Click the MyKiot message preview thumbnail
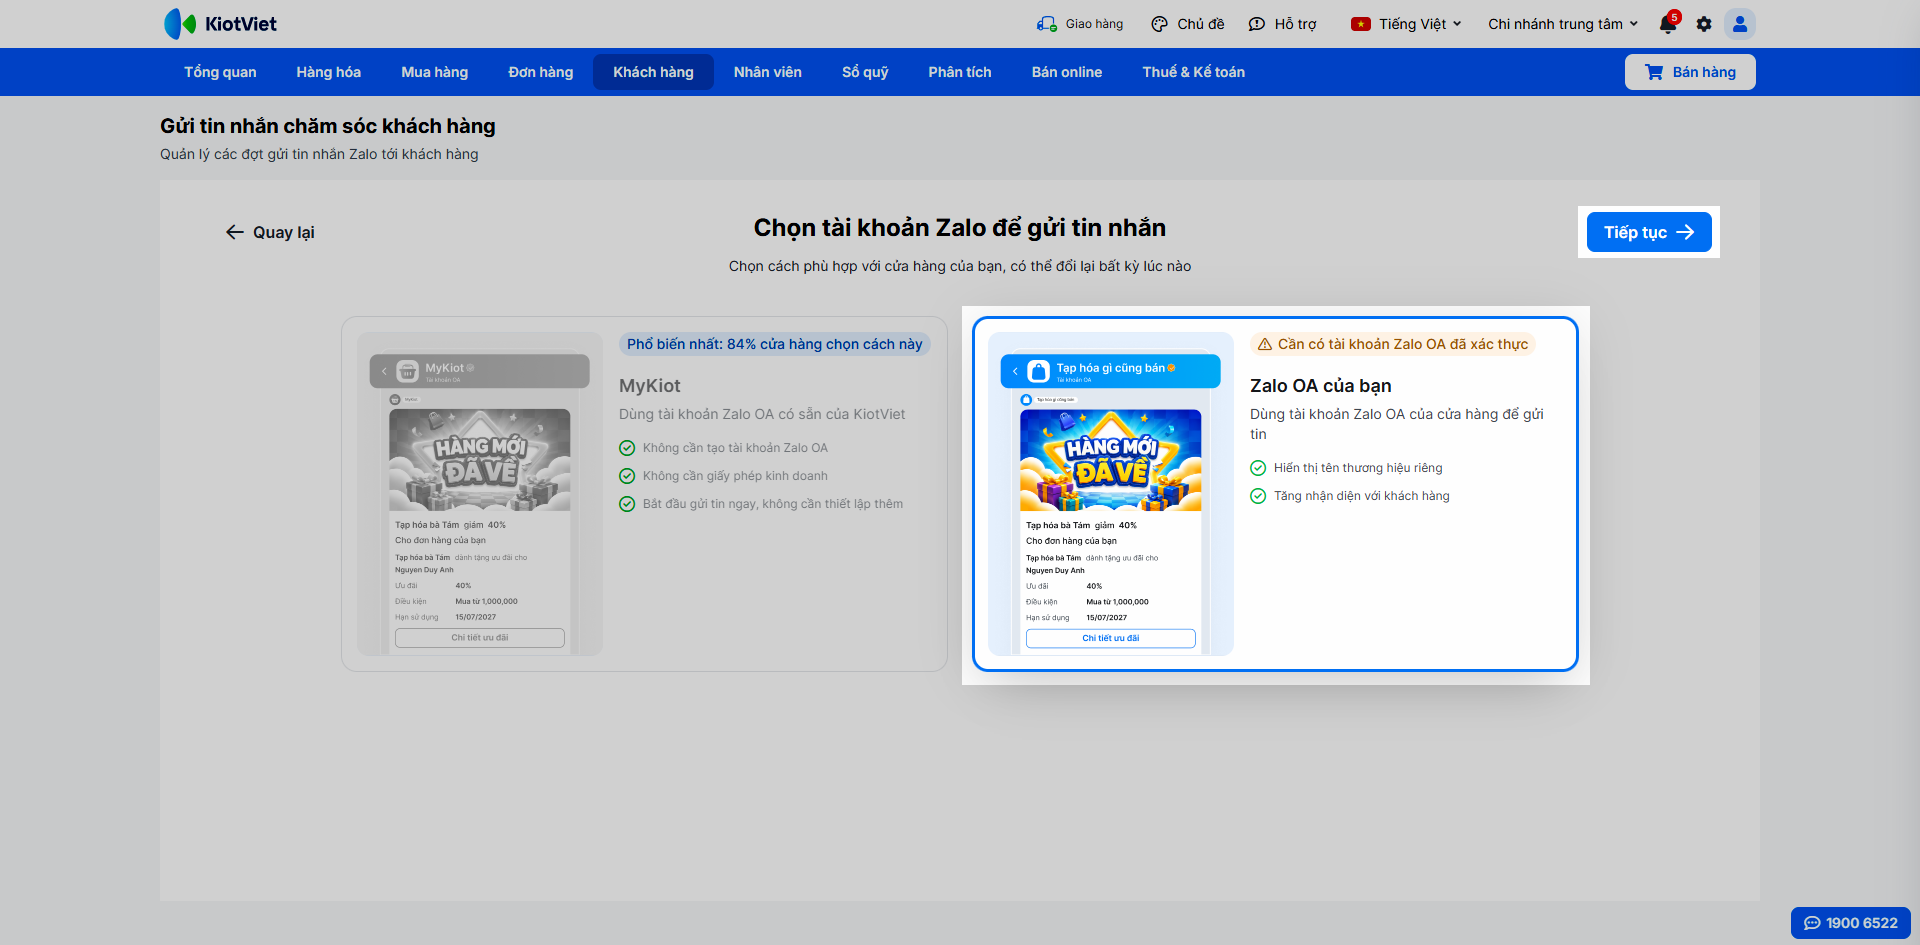The image size is (1920, 945). (x=480, y=494)
